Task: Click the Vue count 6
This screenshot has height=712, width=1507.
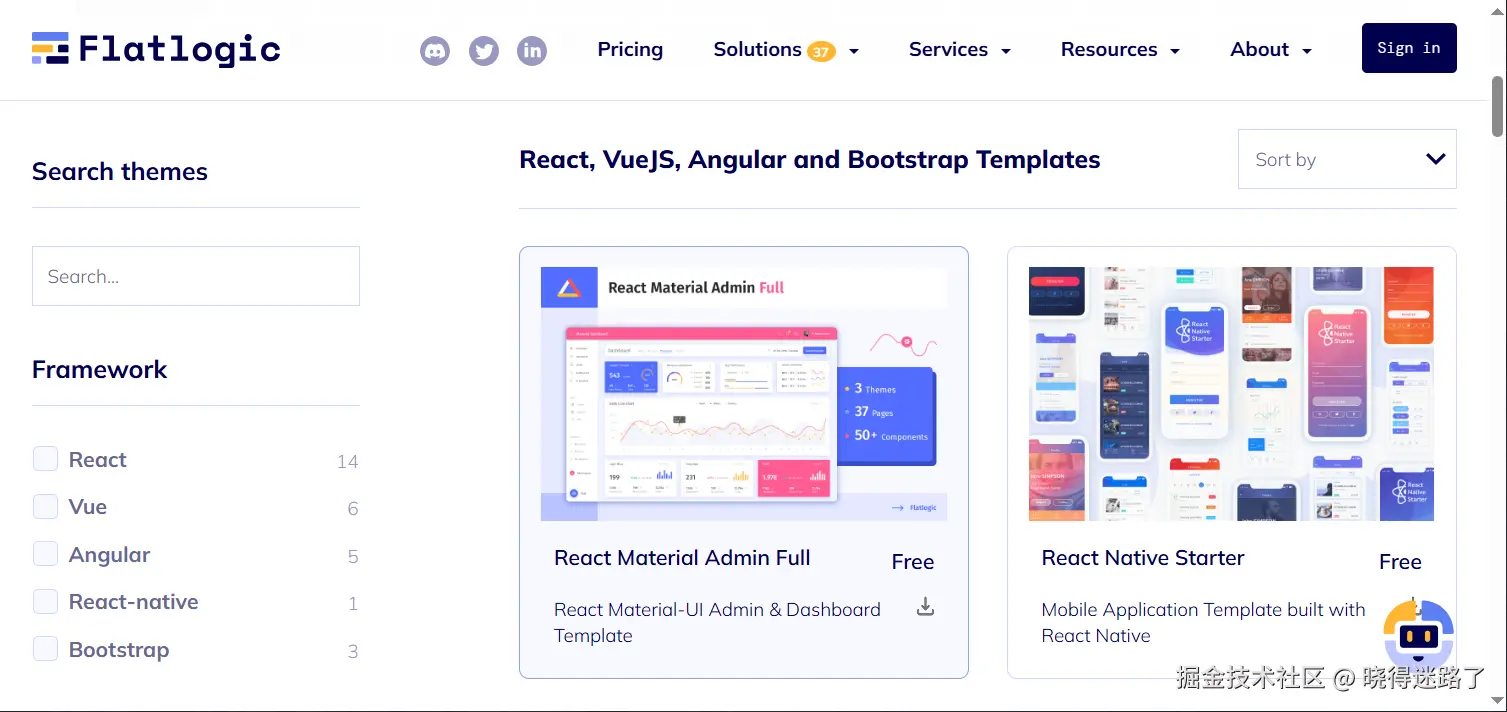Action: click(x=353, y=509)
